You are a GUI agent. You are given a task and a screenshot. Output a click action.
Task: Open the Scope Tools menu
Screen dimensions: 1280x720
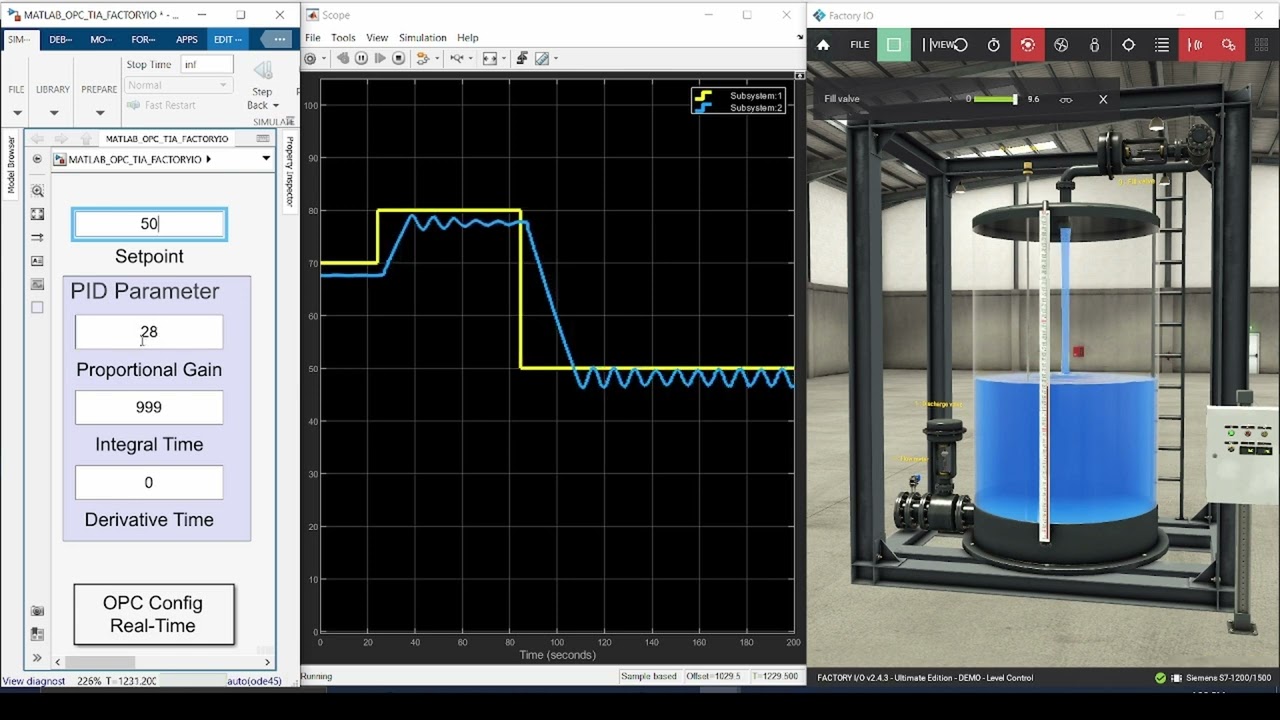tap(343, 38)
